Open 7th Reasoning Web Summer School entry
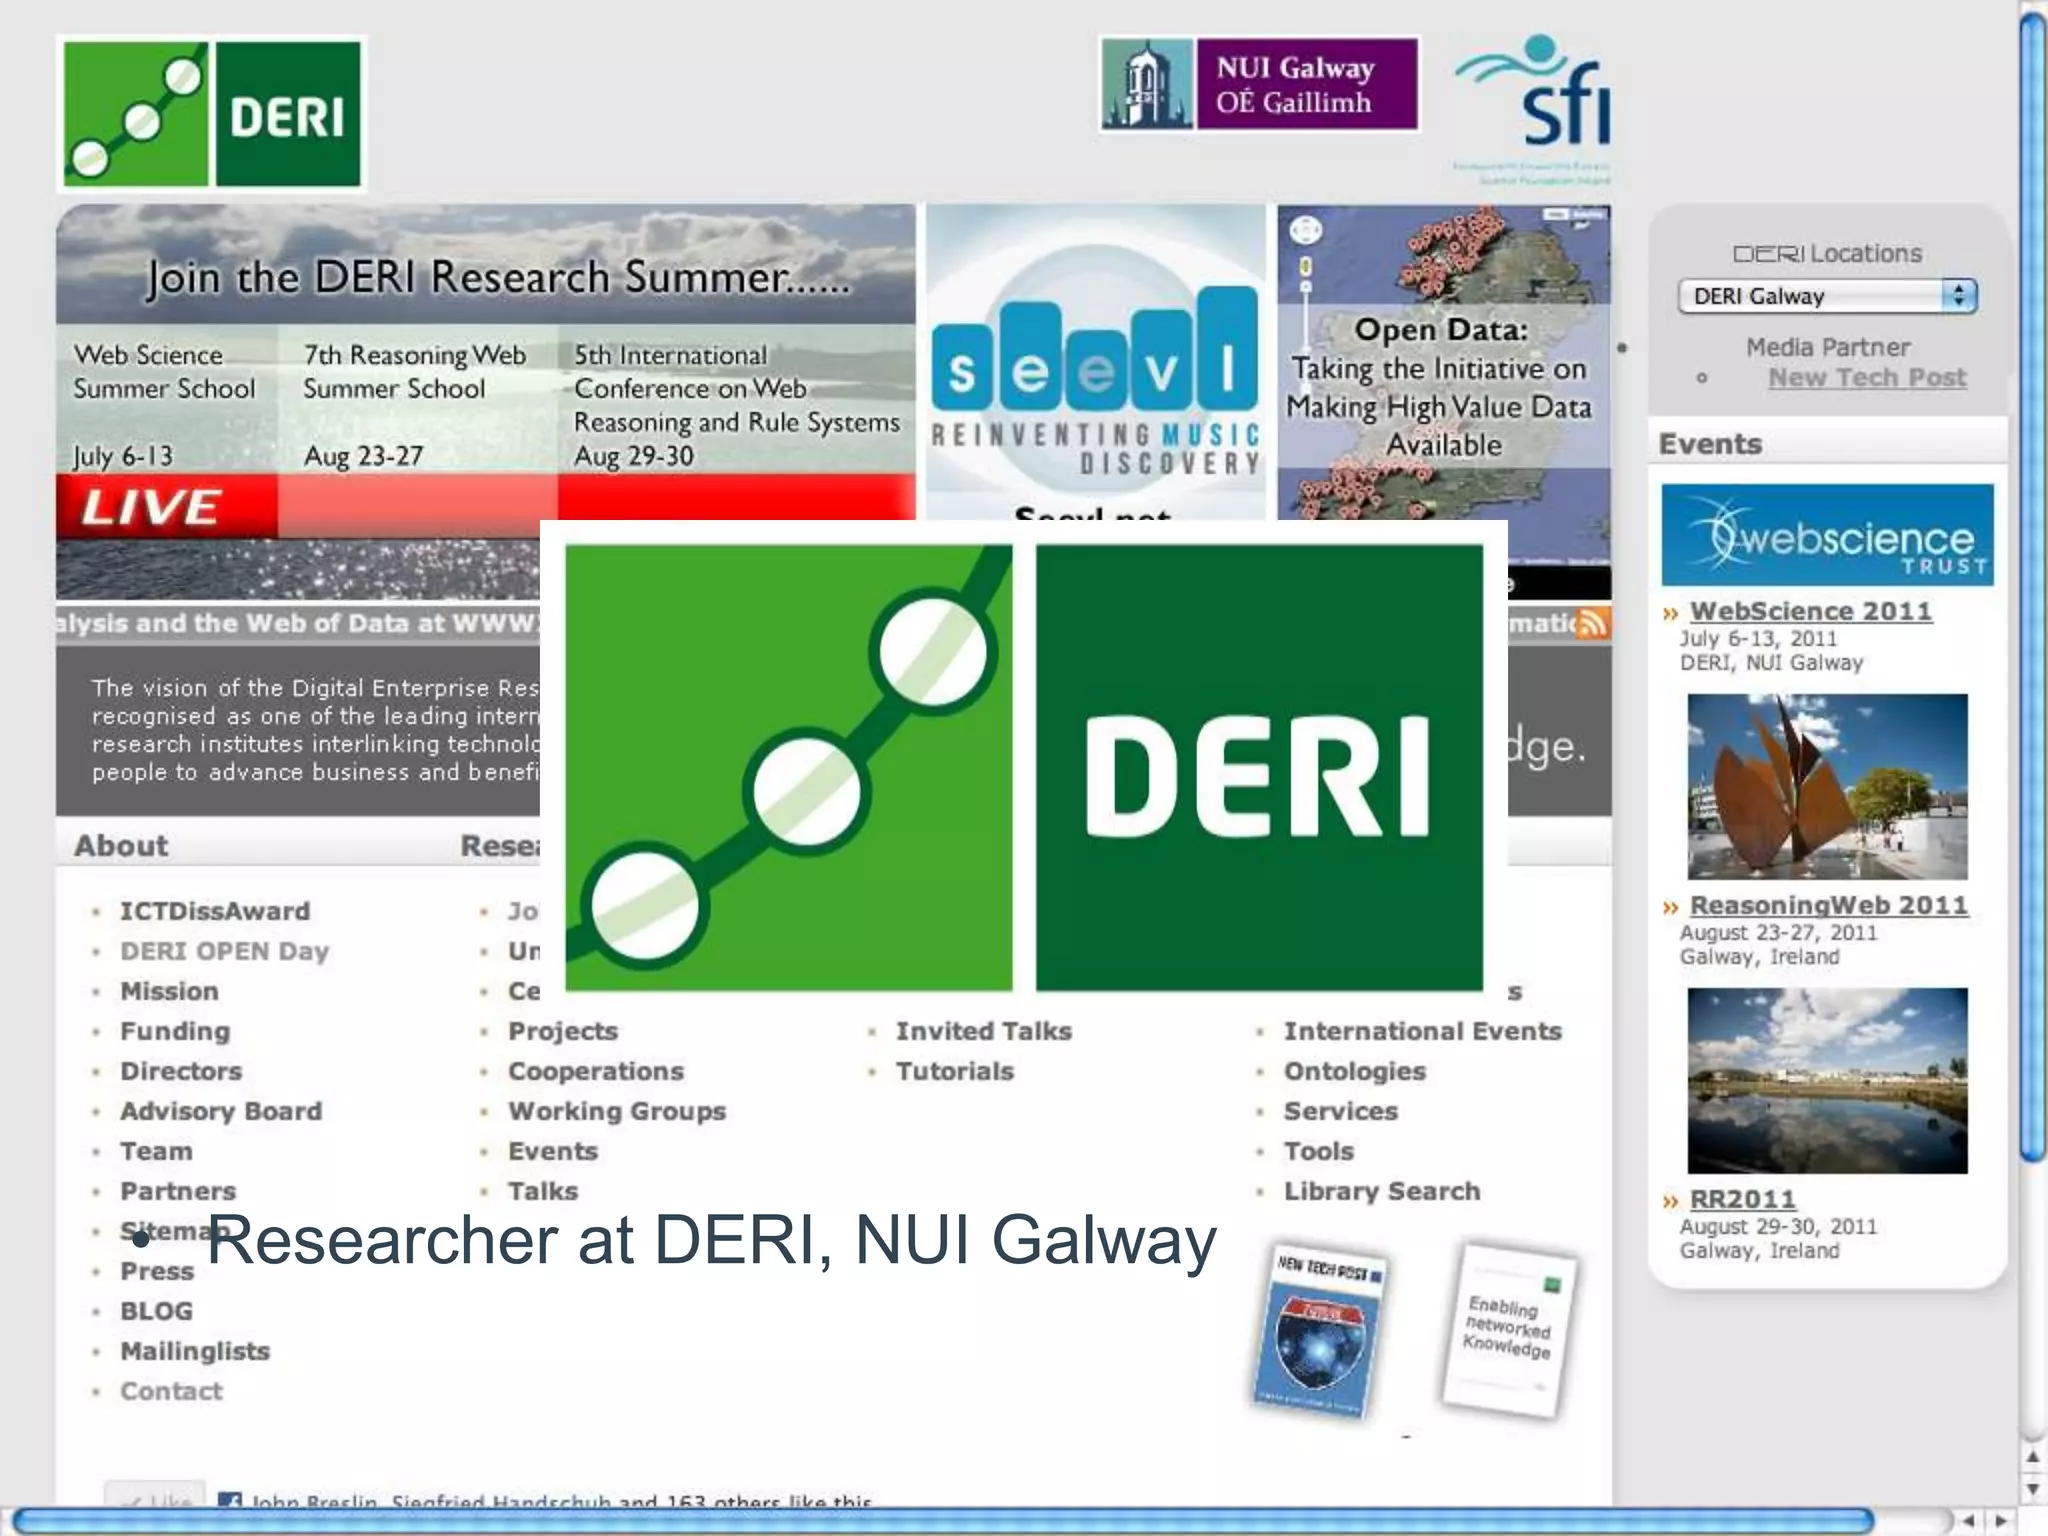2048x1536 pixels. (416, 406)
